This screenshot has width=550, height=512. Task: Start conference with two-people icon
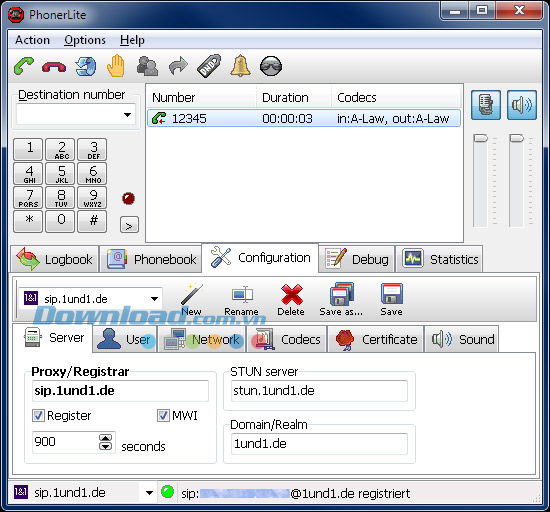[147, 66]
